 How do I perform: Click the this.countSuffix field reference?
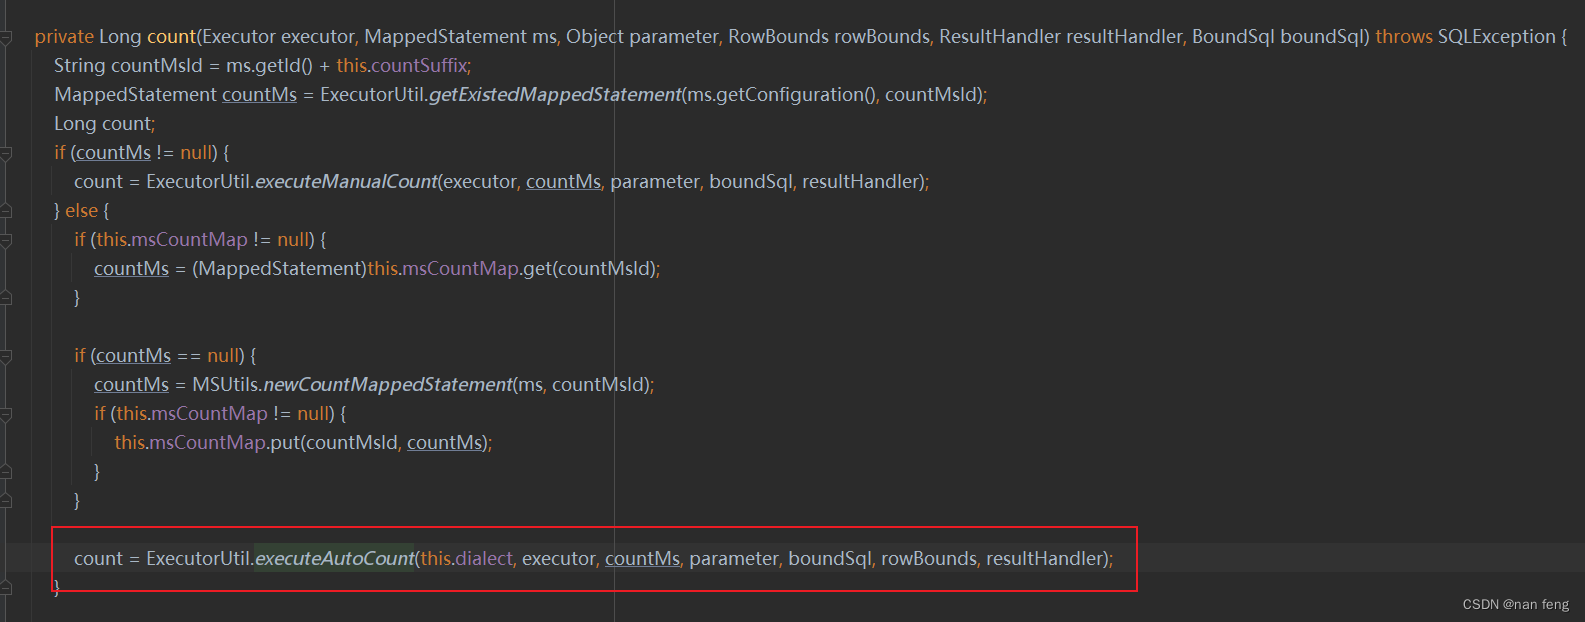point(401,65)
